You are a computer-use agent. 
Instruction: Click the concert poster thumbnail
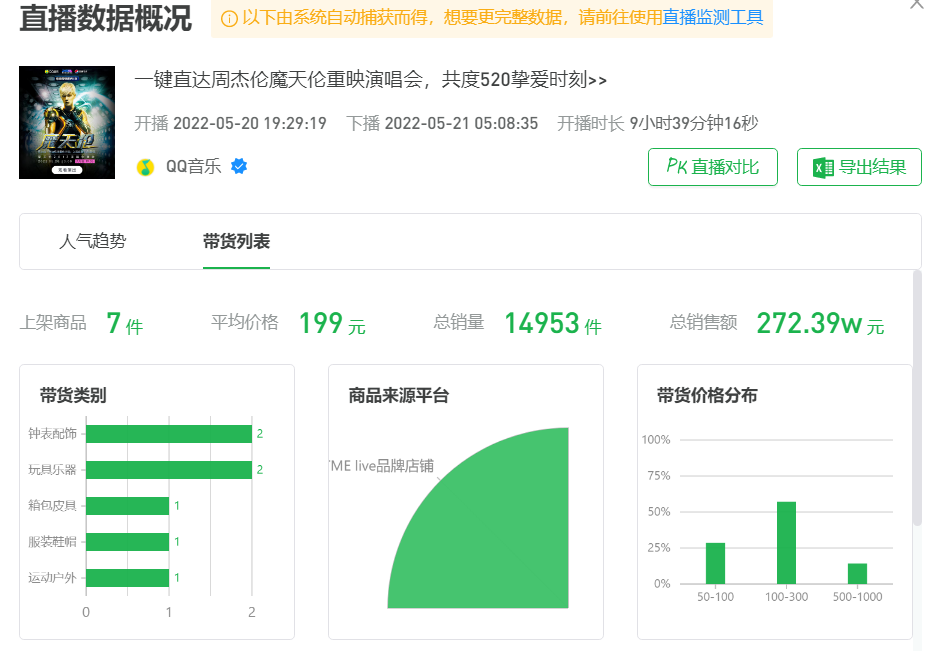tap(67, 123)
